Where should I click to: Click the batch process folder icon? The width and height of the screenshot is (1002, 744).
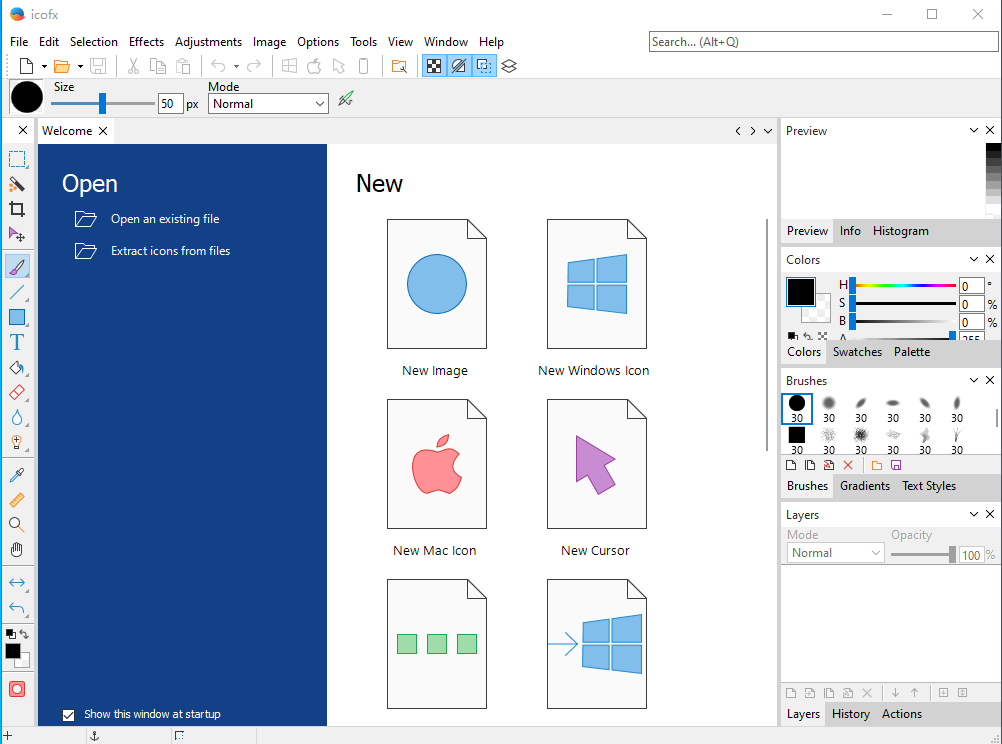tap(399, 66)
